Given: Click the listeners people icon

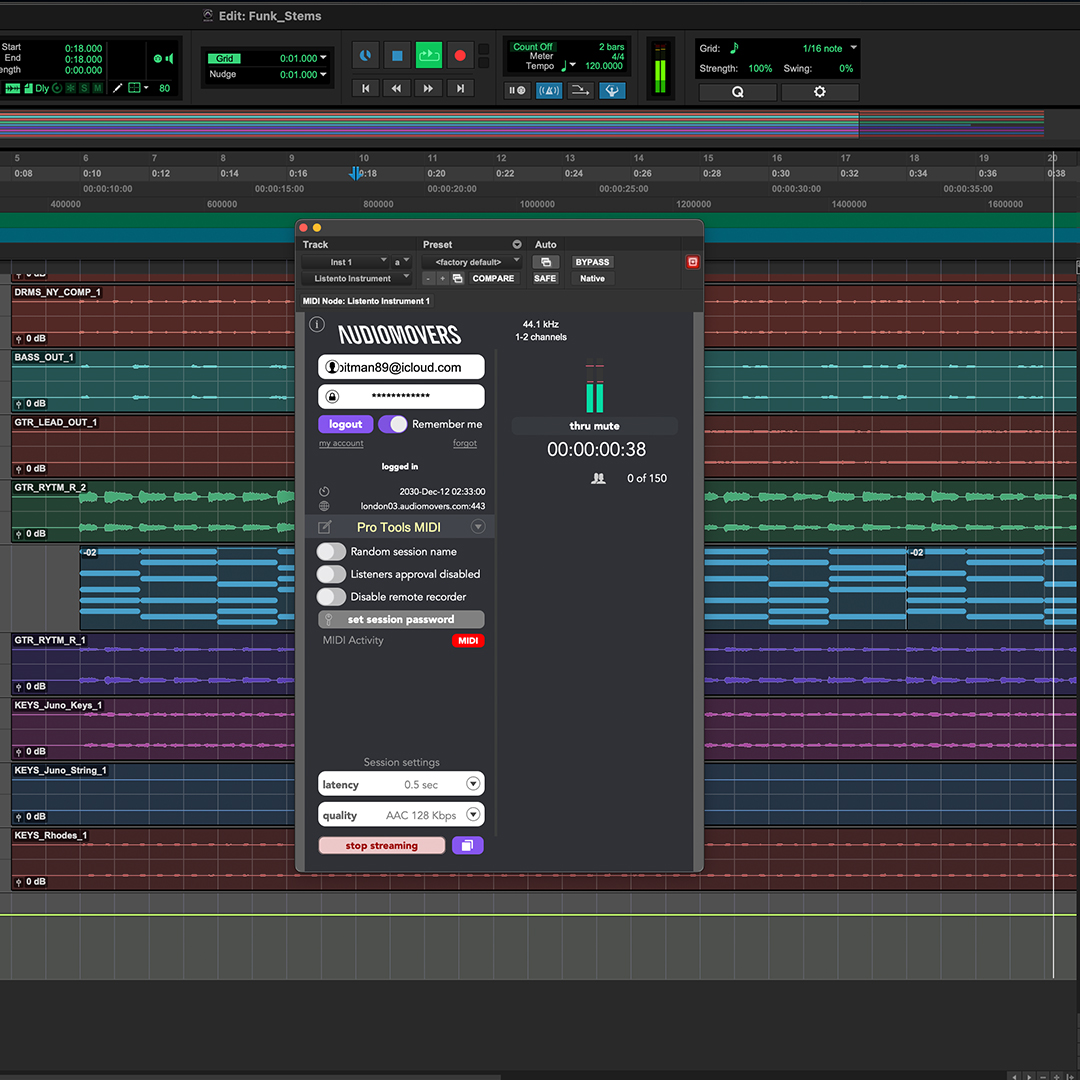Looking at the screenshot, I should [x=599, y=478].
